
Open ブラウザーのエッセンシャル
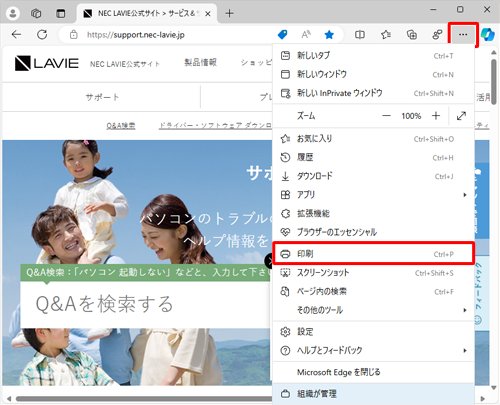(373, 232)
